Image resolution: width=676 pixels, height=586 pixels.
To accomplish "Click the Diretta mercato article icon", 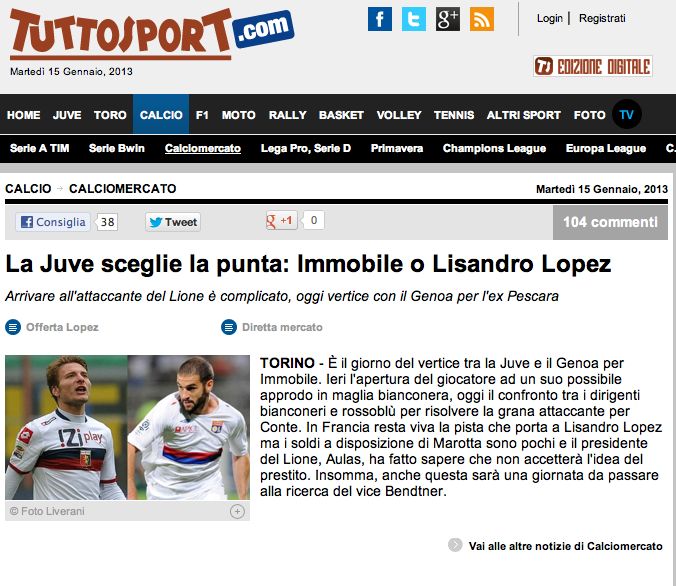I will [229, 327].
